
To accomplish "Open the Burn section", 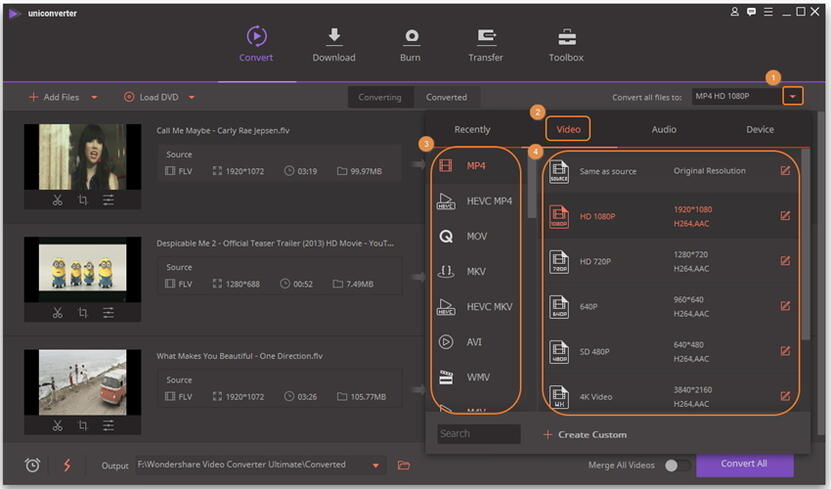I will [x=411, y=44].
